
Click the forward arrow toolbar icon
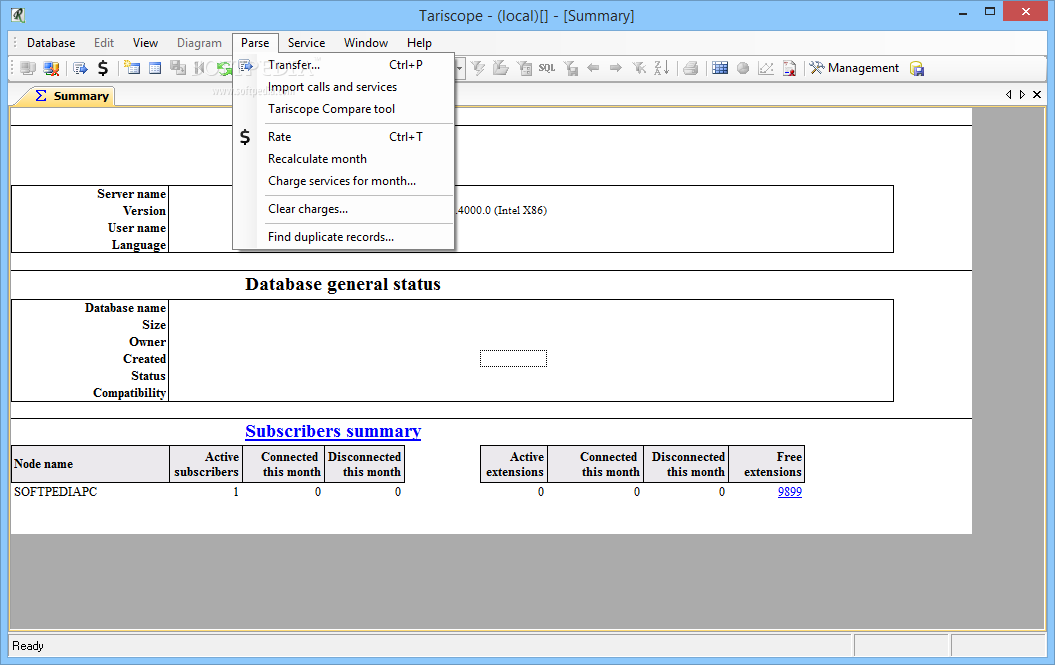point(616,68)
